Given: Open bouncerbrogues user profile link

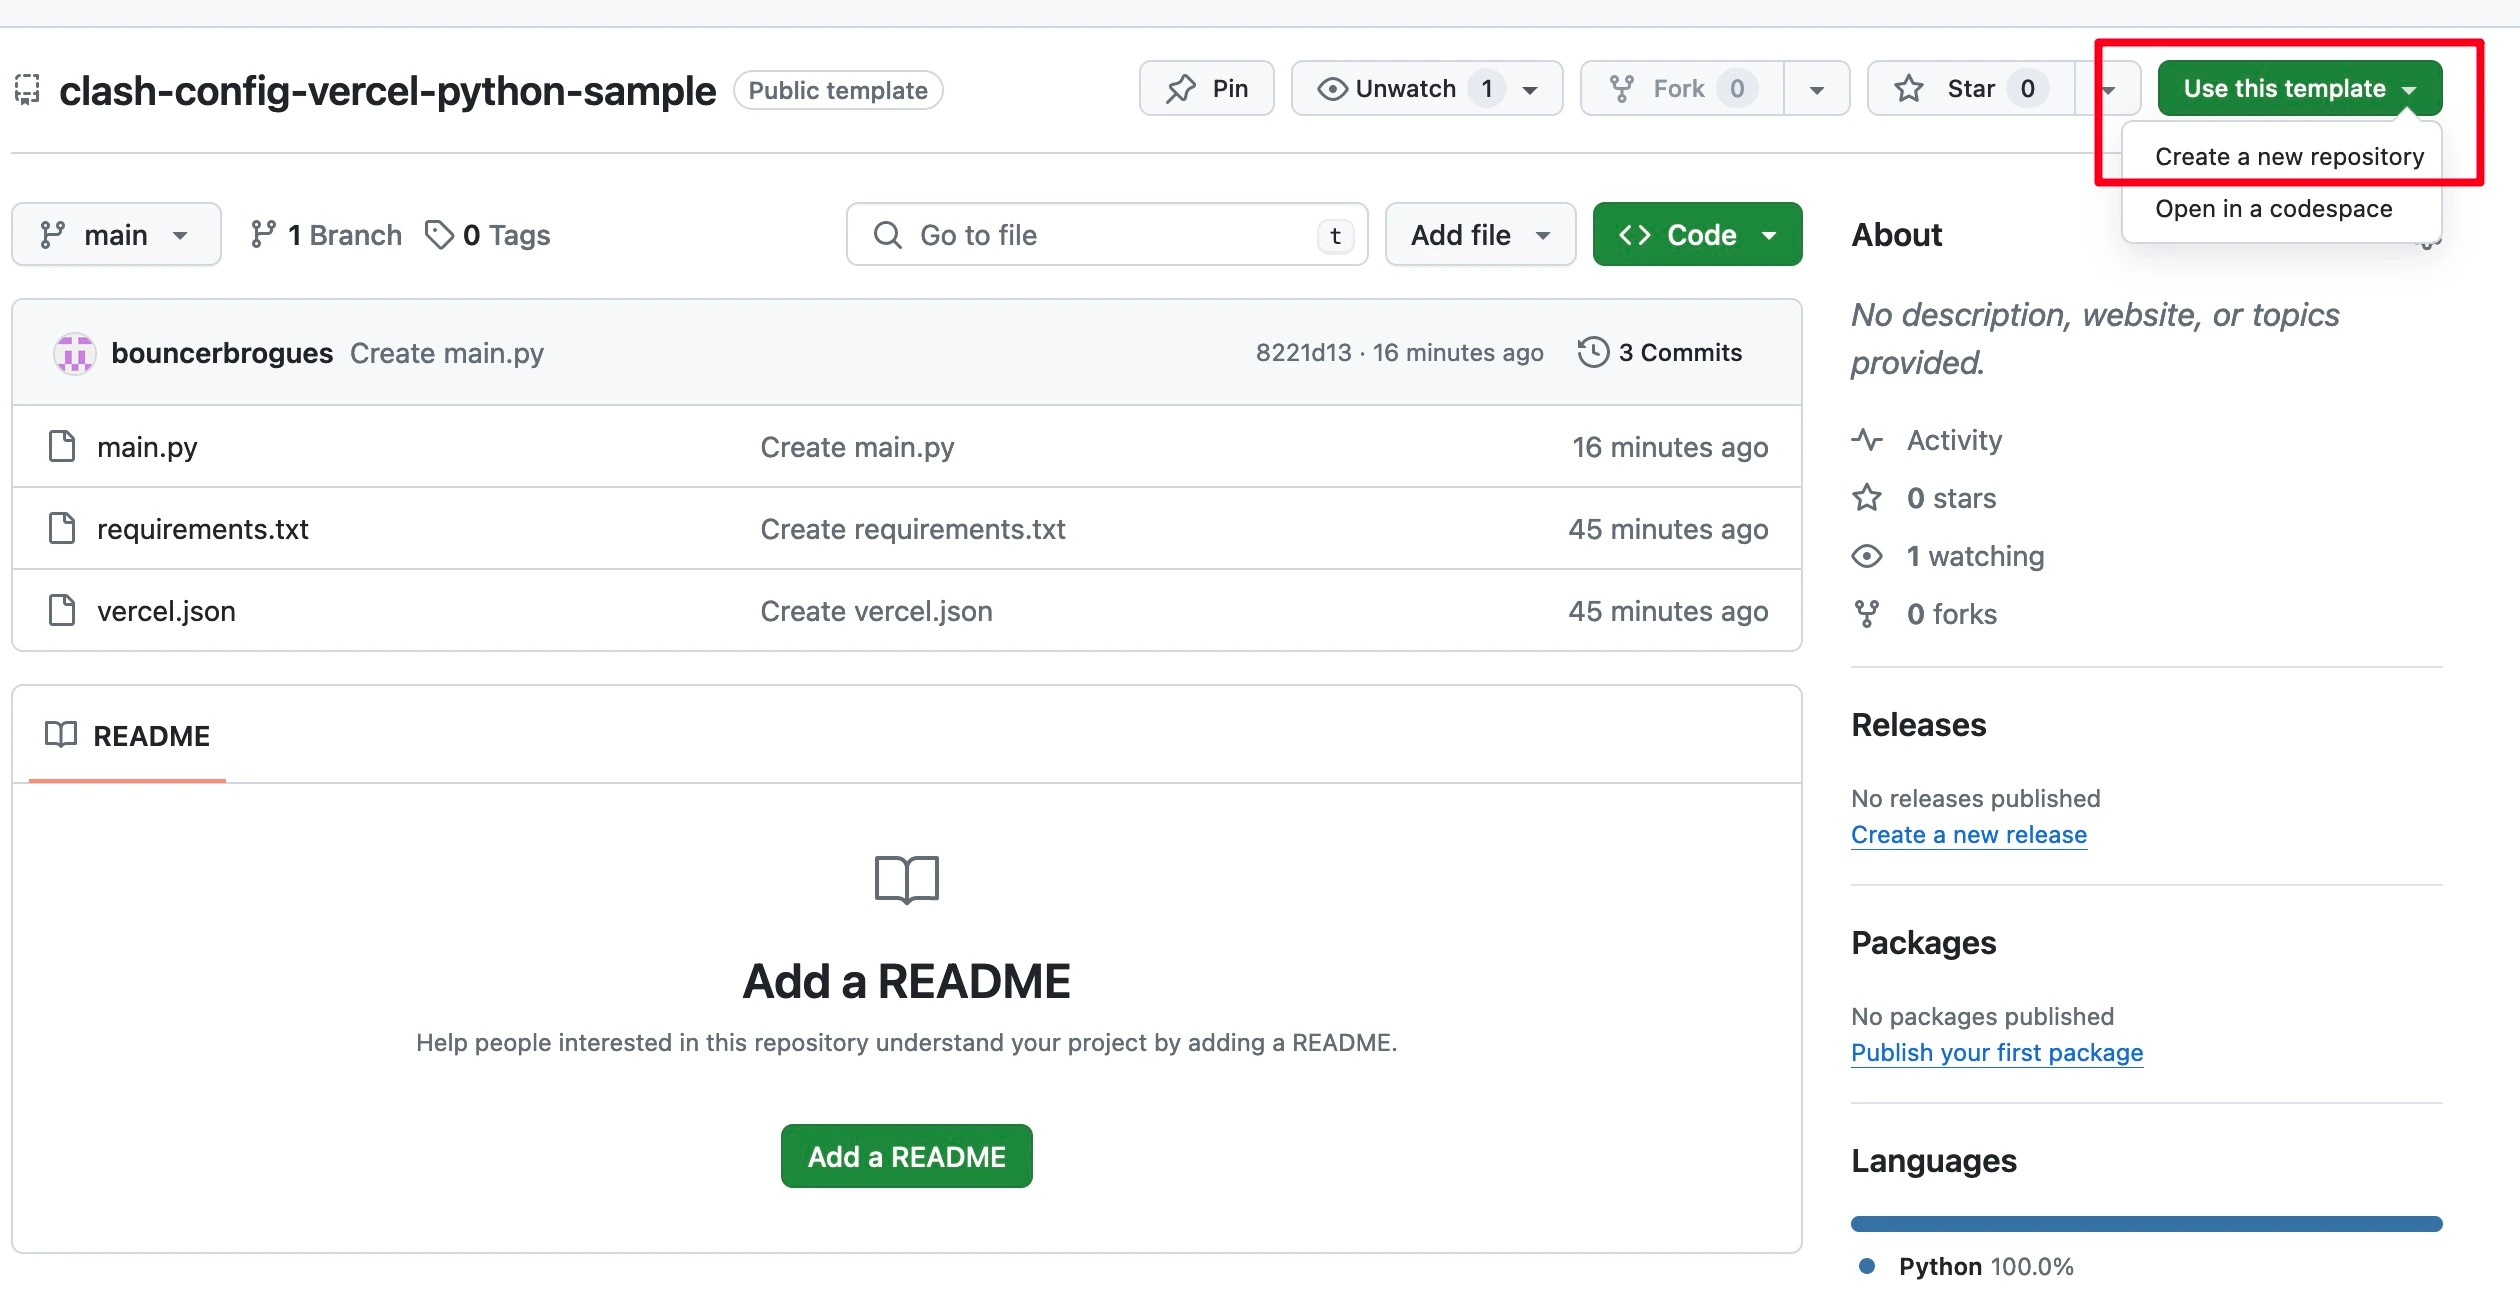Looking at the screenshot, I should pos(222,353).
